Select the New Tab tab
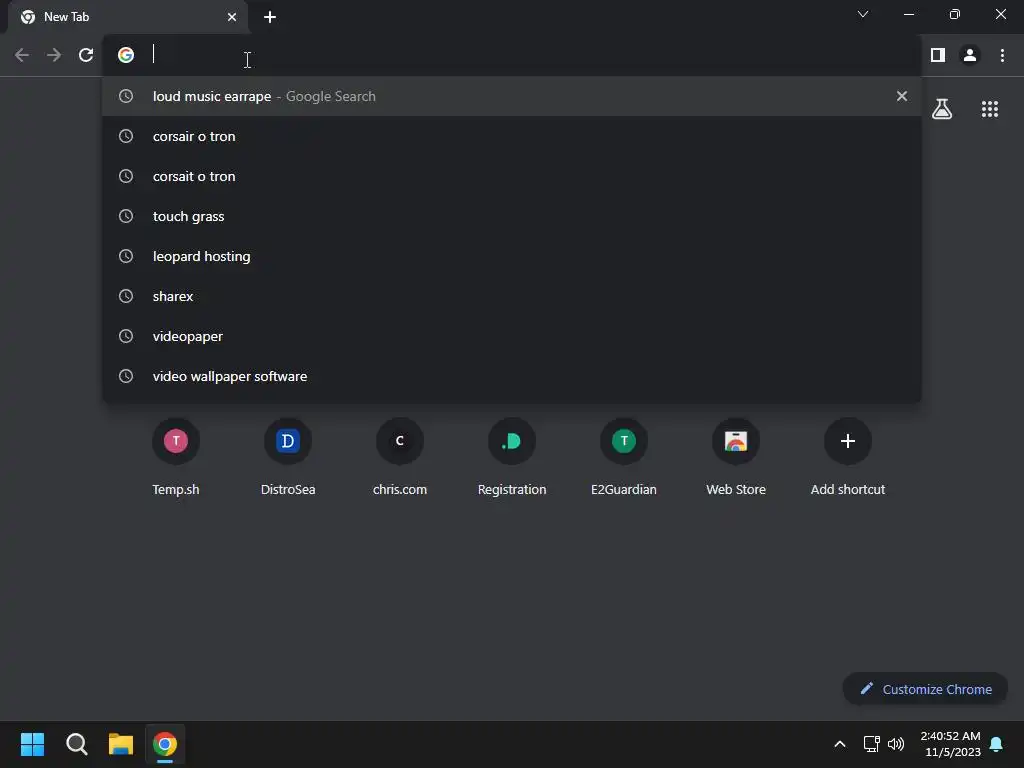The width and height of the screenshot is (1024, 768). 127,17
